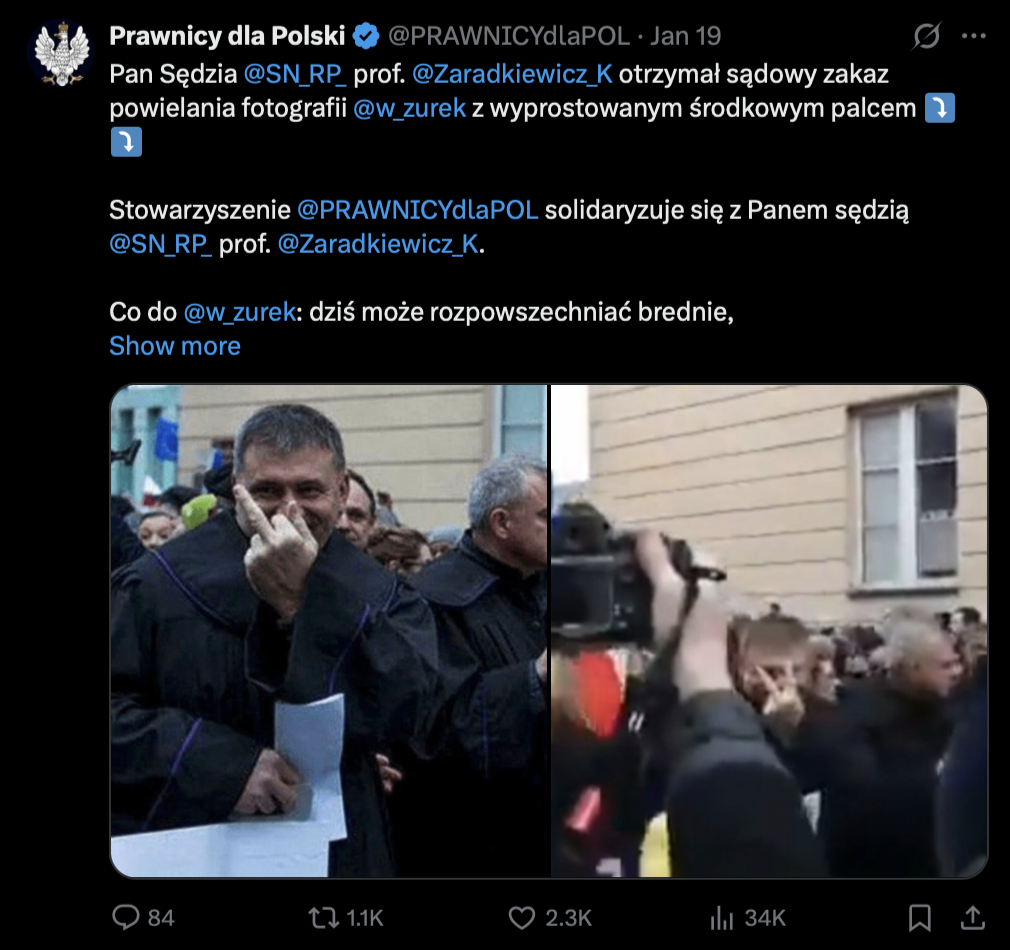Open Prawnicy dla Polski eagle avatar

coord(61,53)
